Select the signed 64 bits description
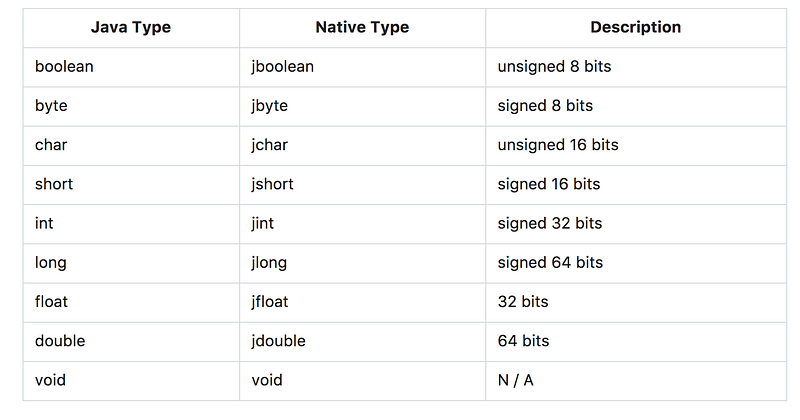Screen dimensions: 800x420 click(550, 262)
